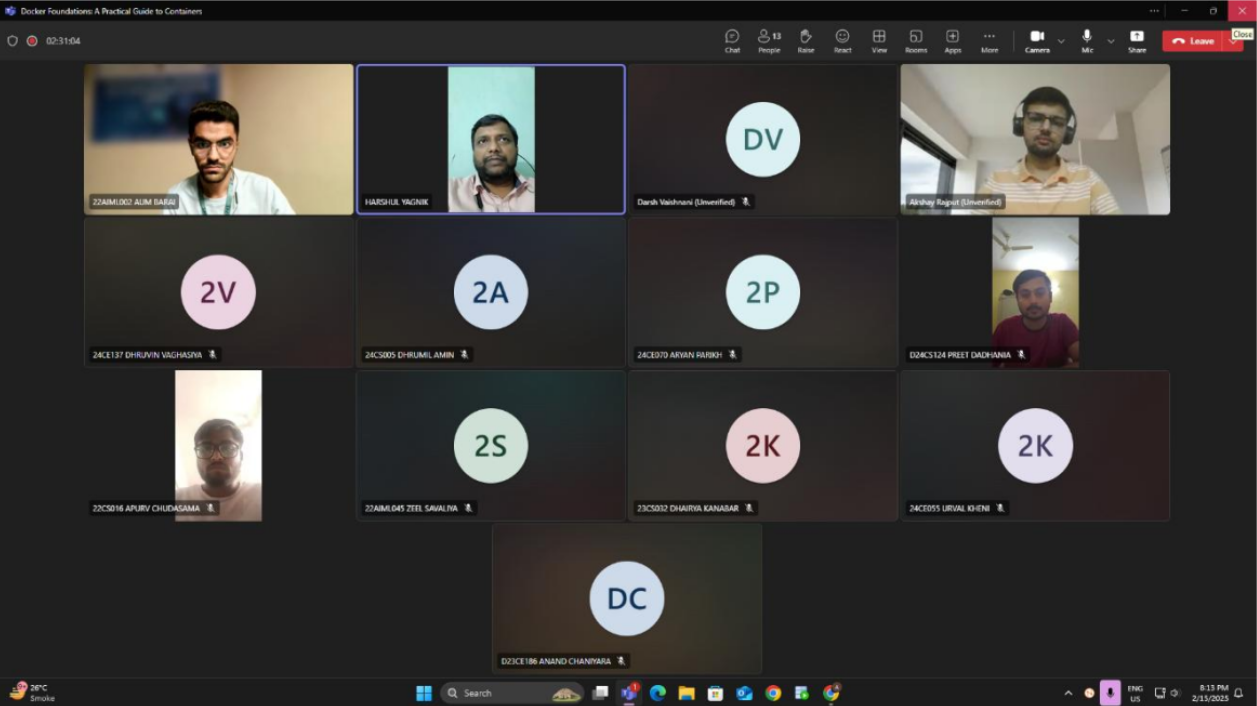The height and width of the screenshot is (706, 1257).
Task: Open the Windows Start menu
Action: [424, 693]
